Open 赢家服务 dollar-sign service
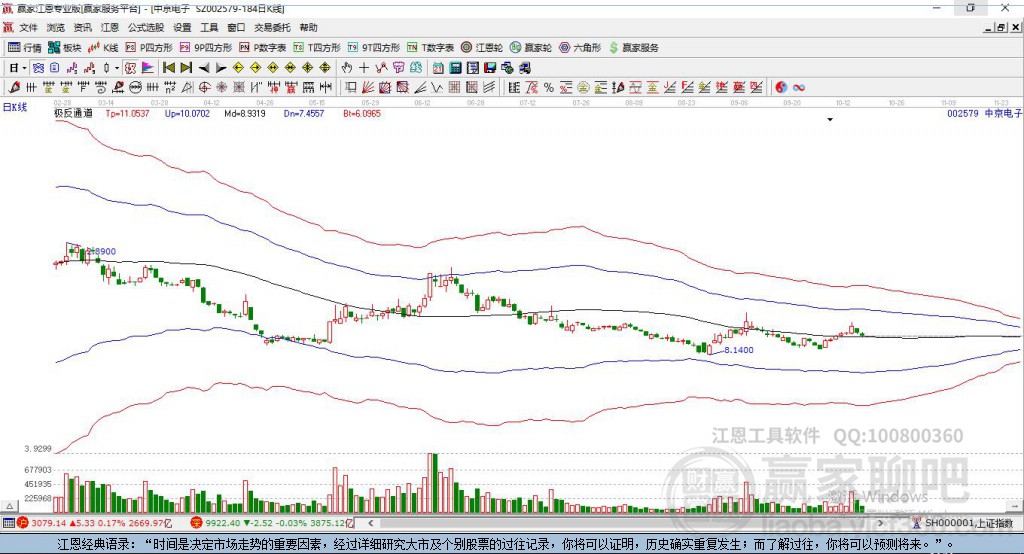The height and width of the screenshot is (554, 1024). tap(633, 48)
